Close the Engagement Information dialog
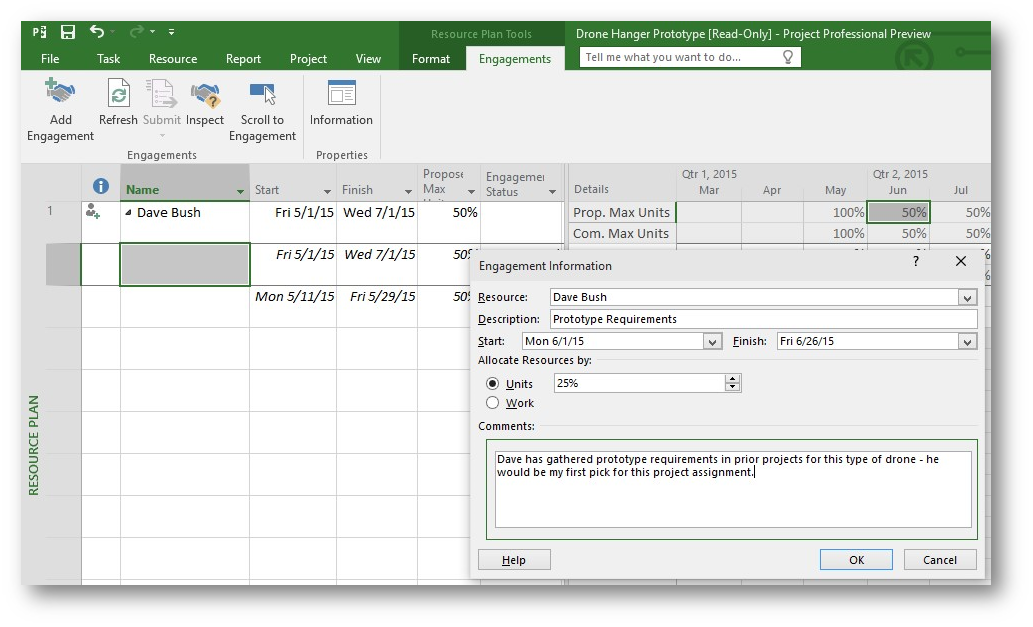1033x627 pixels. click(x=961, y=261)
